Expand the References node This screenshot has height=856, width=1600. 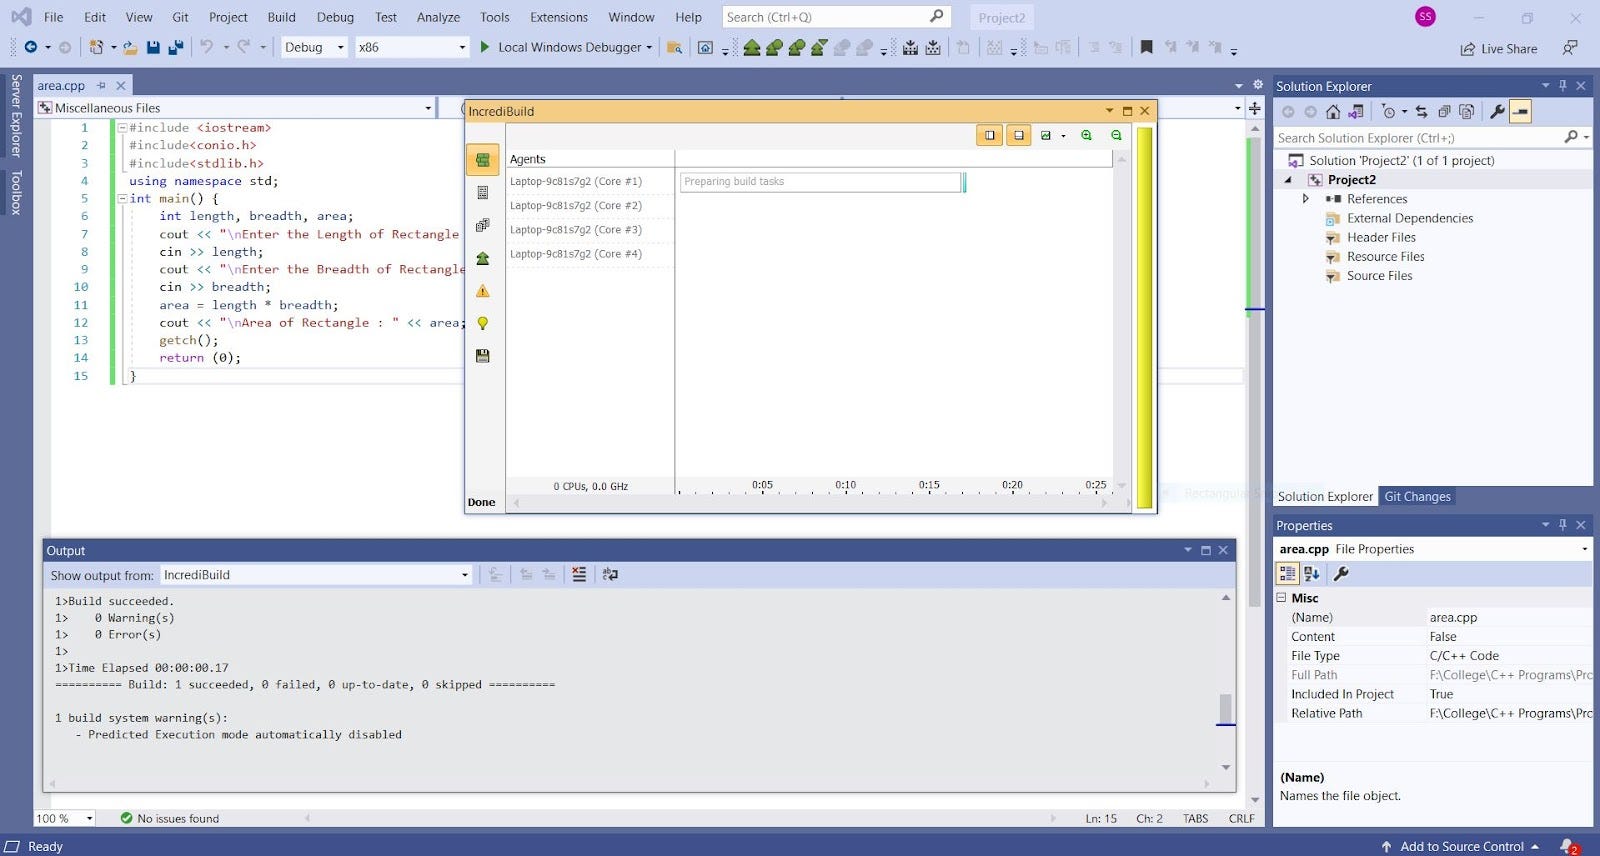click(1306, 199)
